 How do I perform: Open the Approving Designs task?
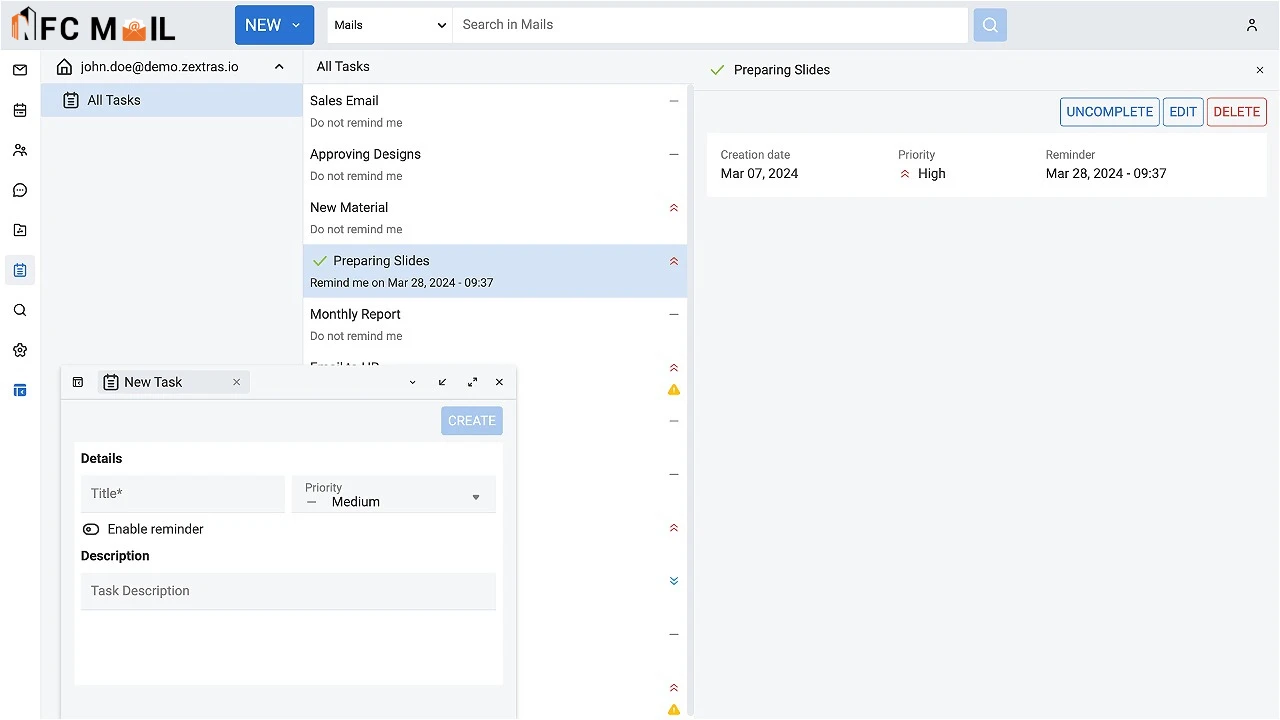click(x=495, y=164)
